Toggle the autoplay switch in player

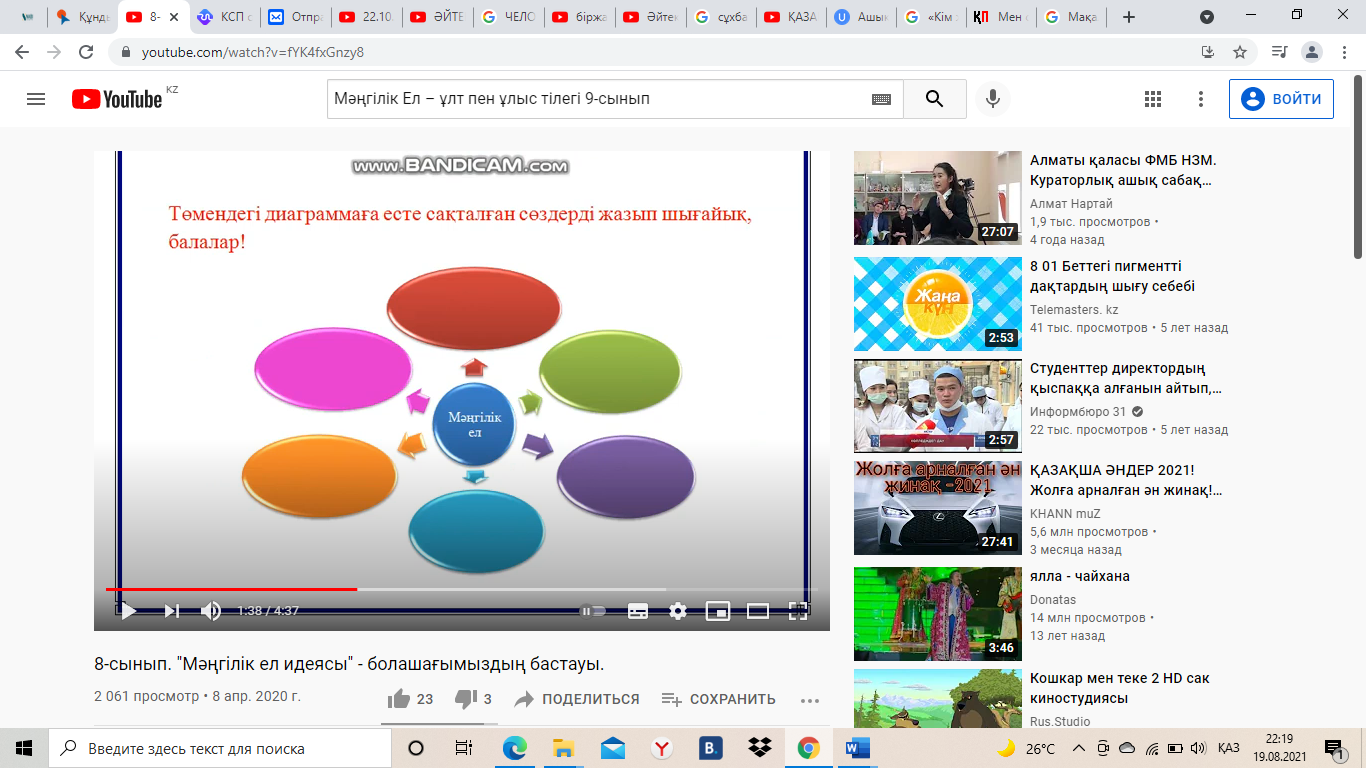(x=593, y=610)
